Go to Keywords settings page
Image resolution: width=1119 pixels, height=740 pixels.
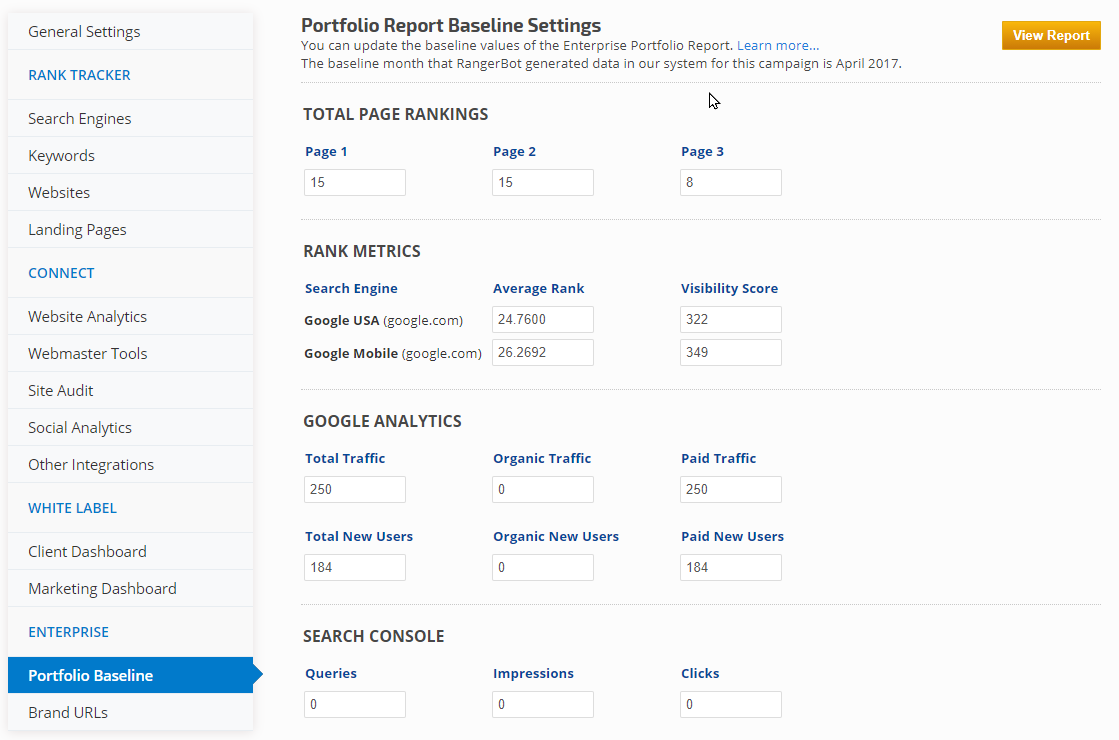[x=61, y=156]
